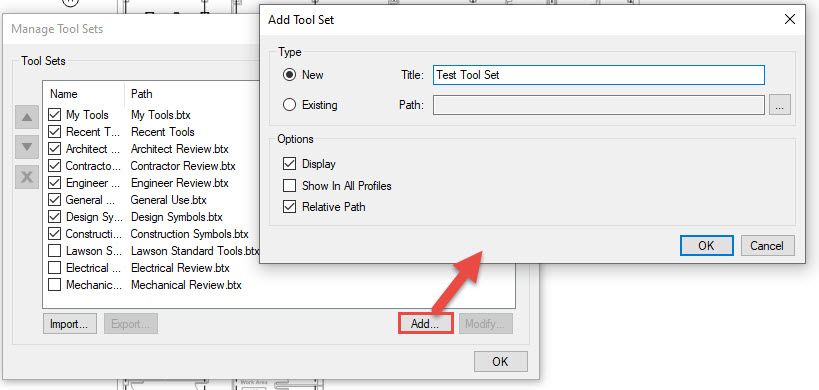
Task: Select the New radio button
Action: [x=289, y=75]
